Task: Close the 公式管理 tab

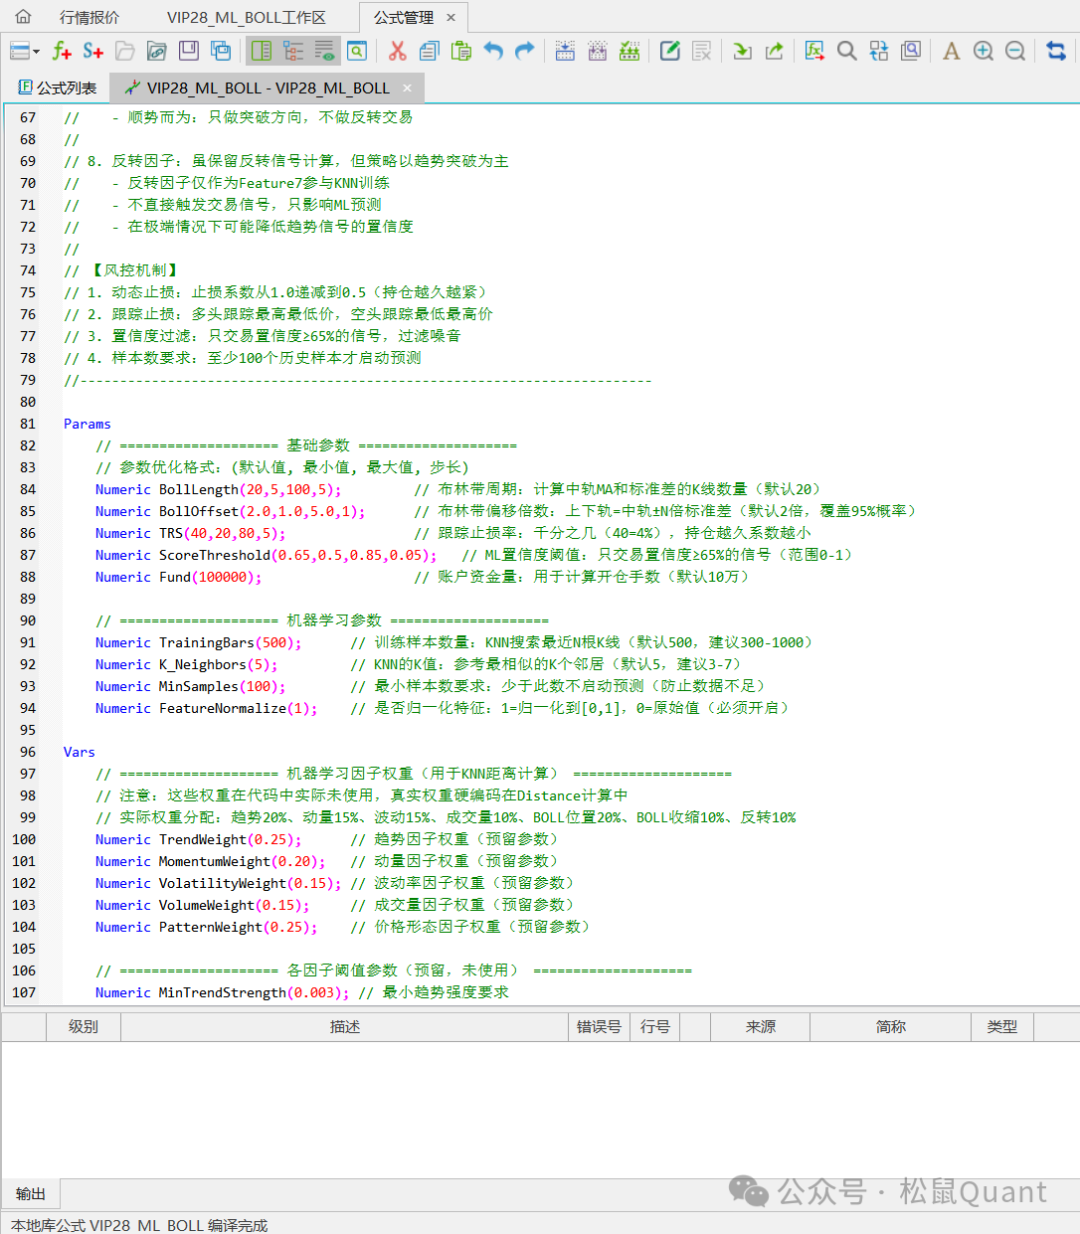Action: click(451, 17)
